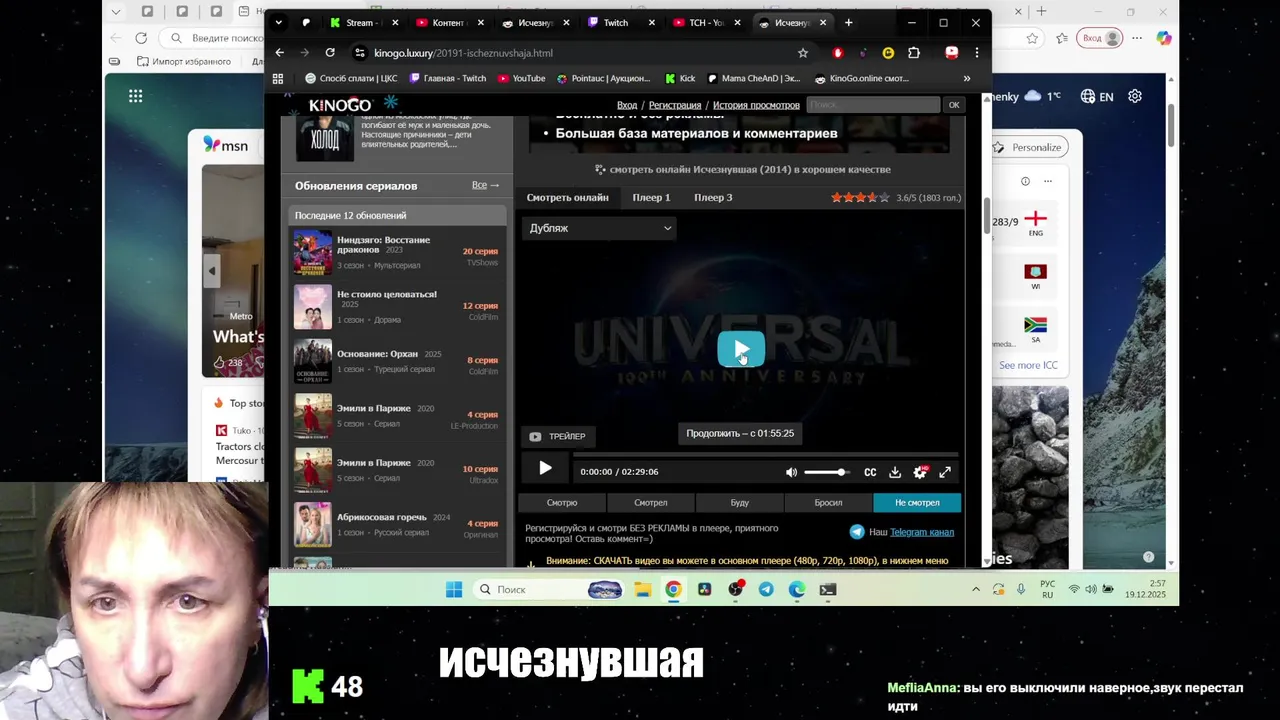Go back in the Chrome window
Image resolution: width=1280 pixels, height=720 pixels.
point(280,53)
